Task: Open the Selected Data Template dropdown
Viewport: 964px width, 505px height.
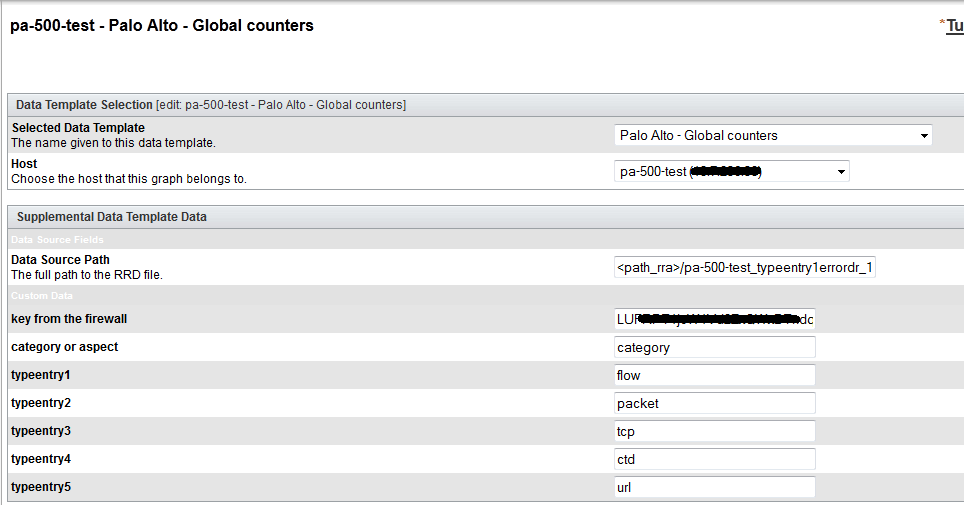Action: pos(772,135)
